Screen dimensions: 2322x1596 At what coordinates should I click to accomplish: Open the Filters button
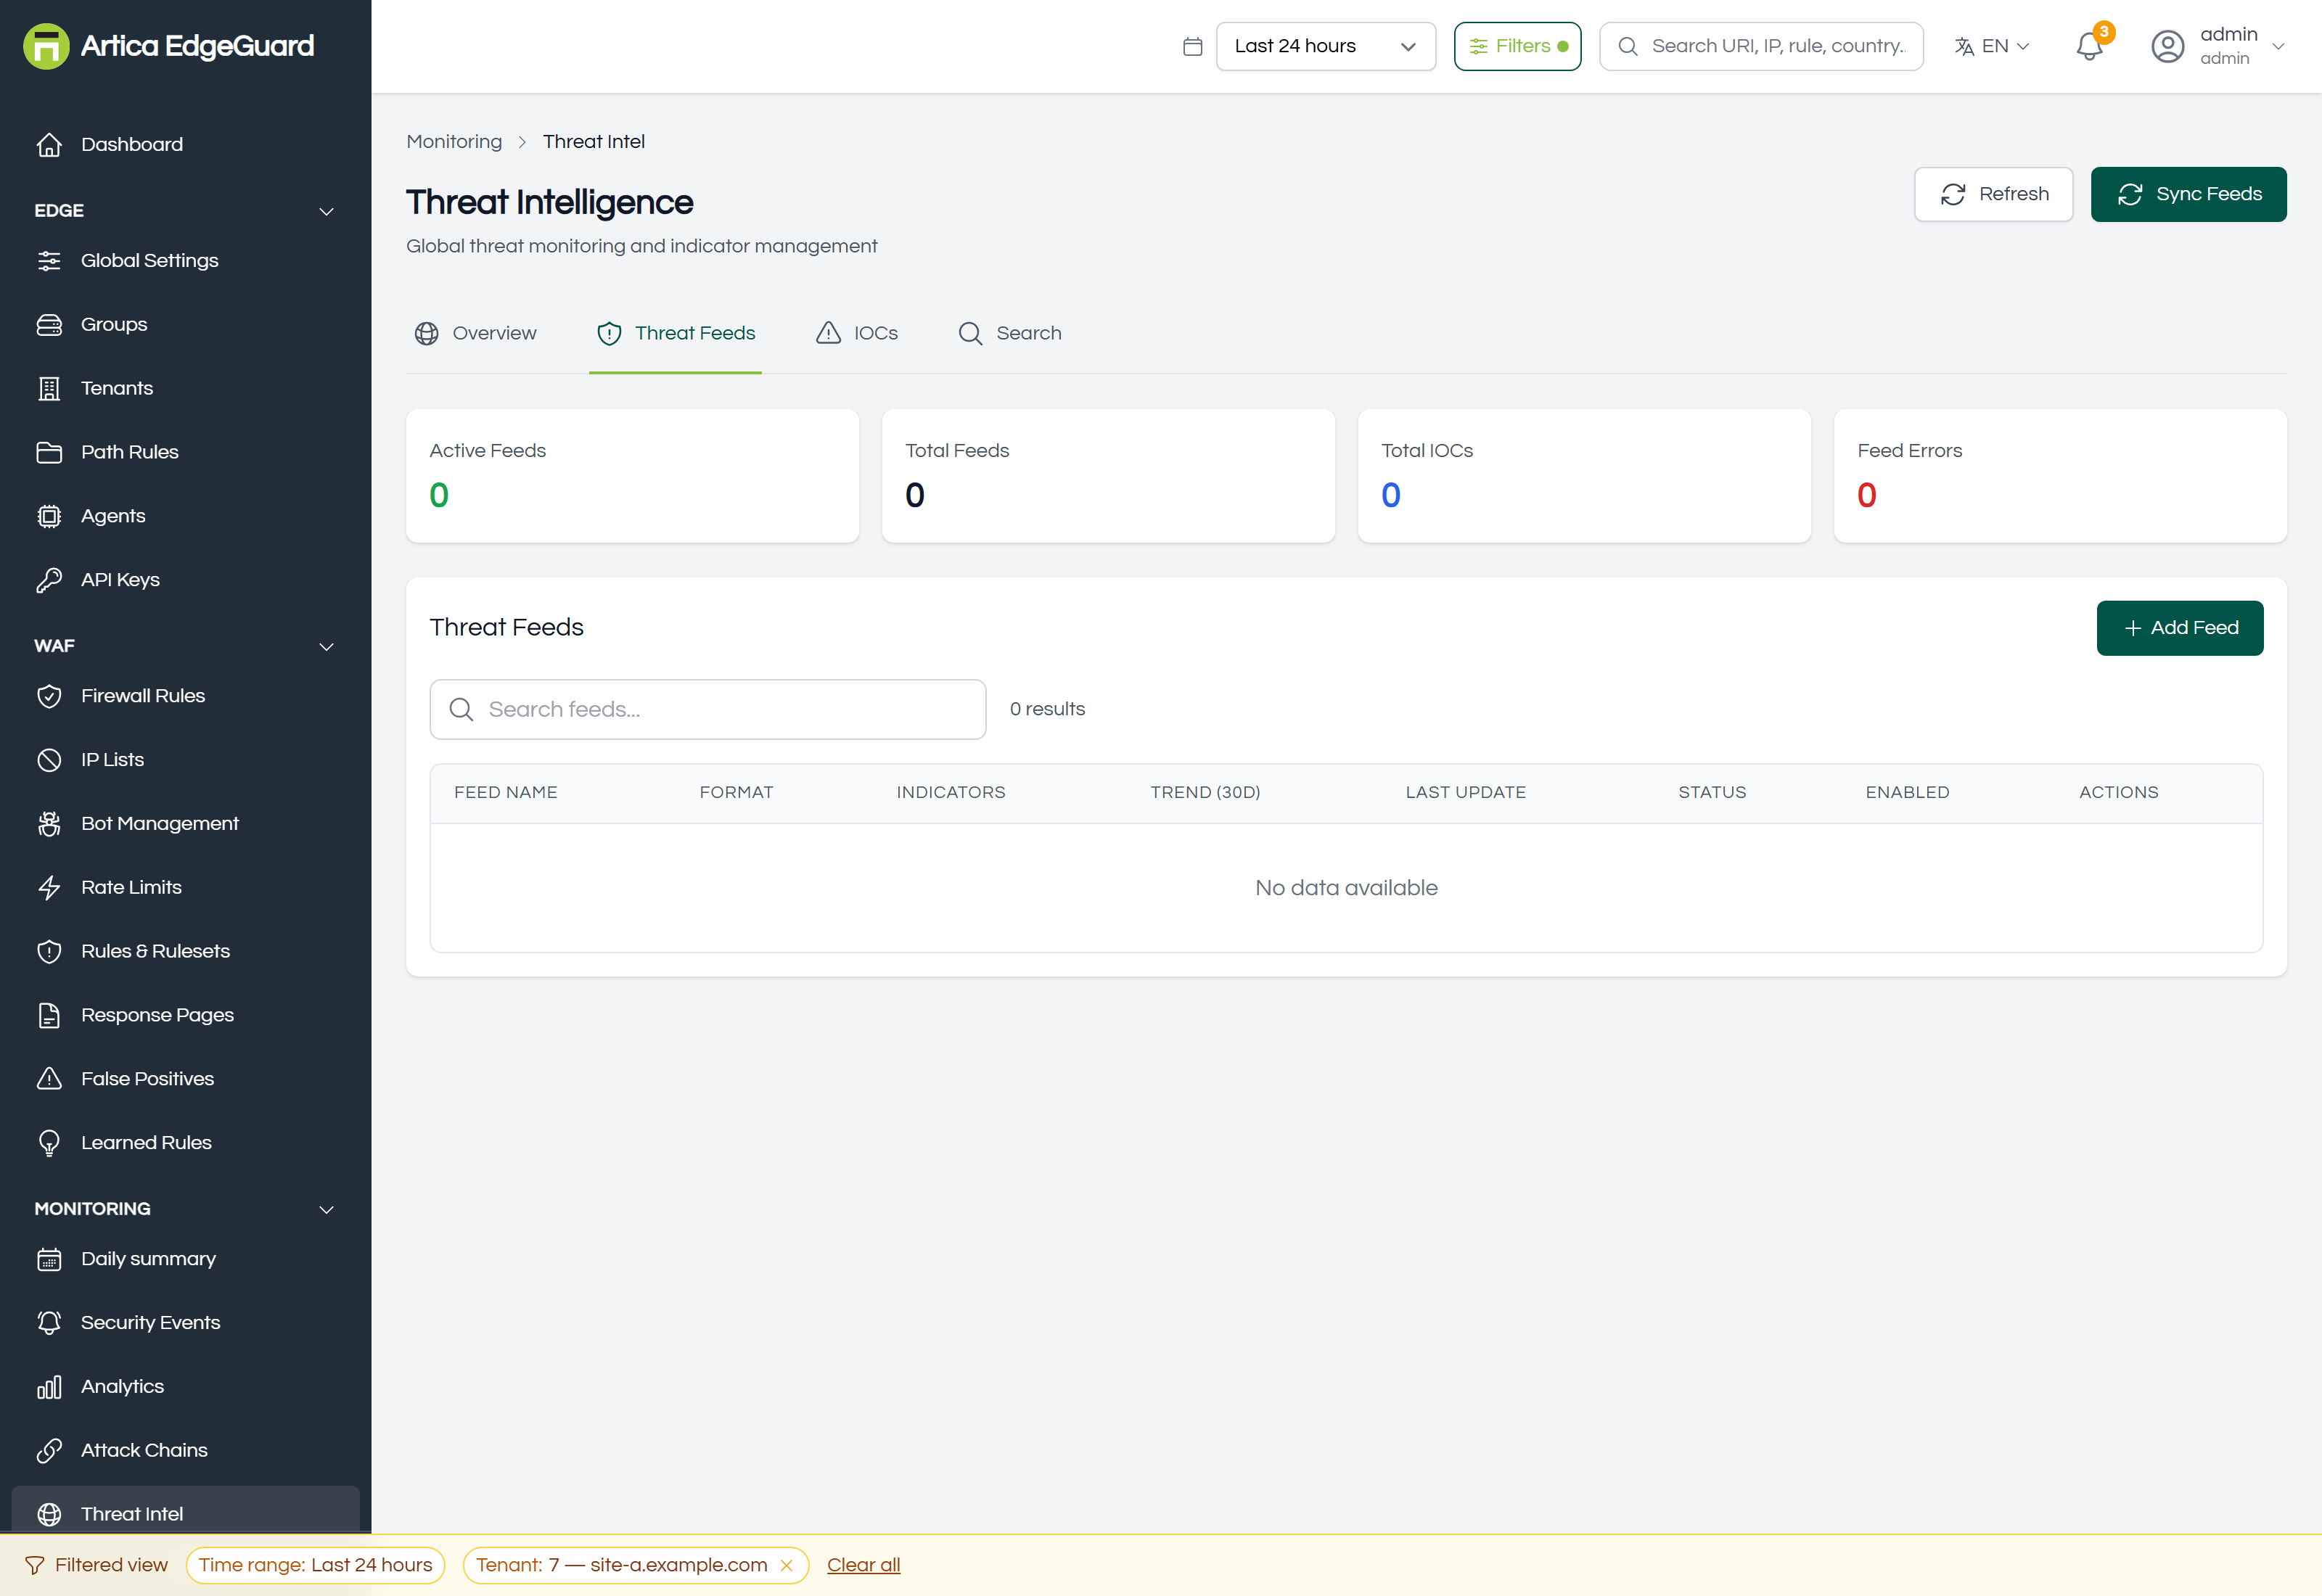(1517, 47)
